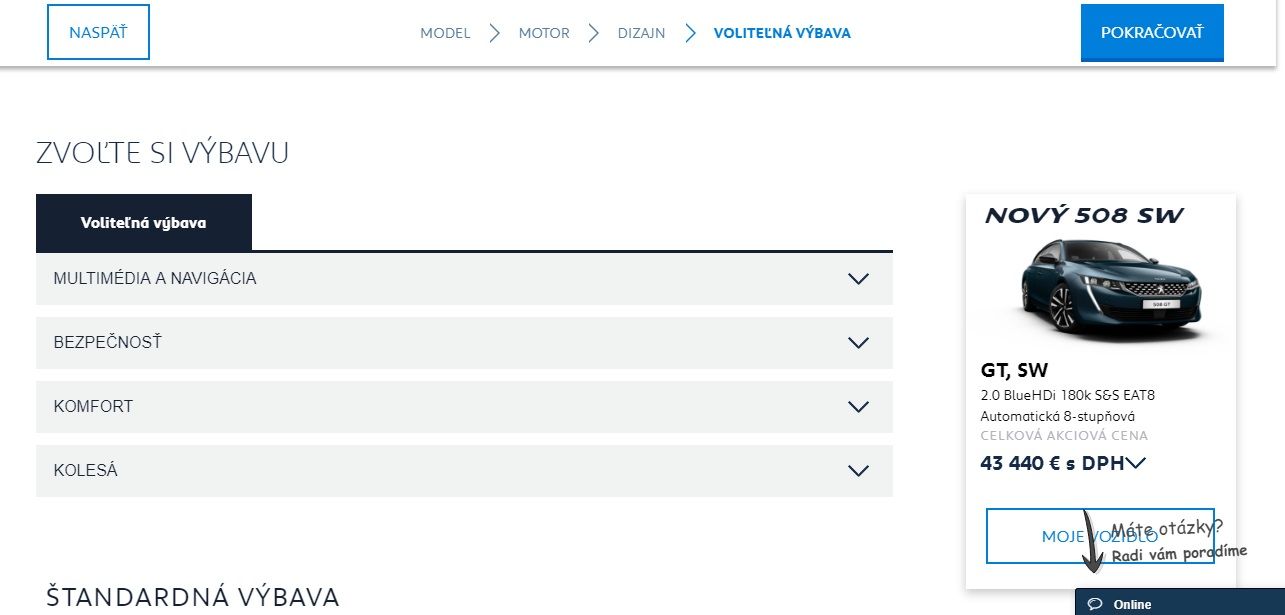Click the breadcrumb arrow after DIZAJN
The image size is (1285, 615).
click(x=690, y=33)
